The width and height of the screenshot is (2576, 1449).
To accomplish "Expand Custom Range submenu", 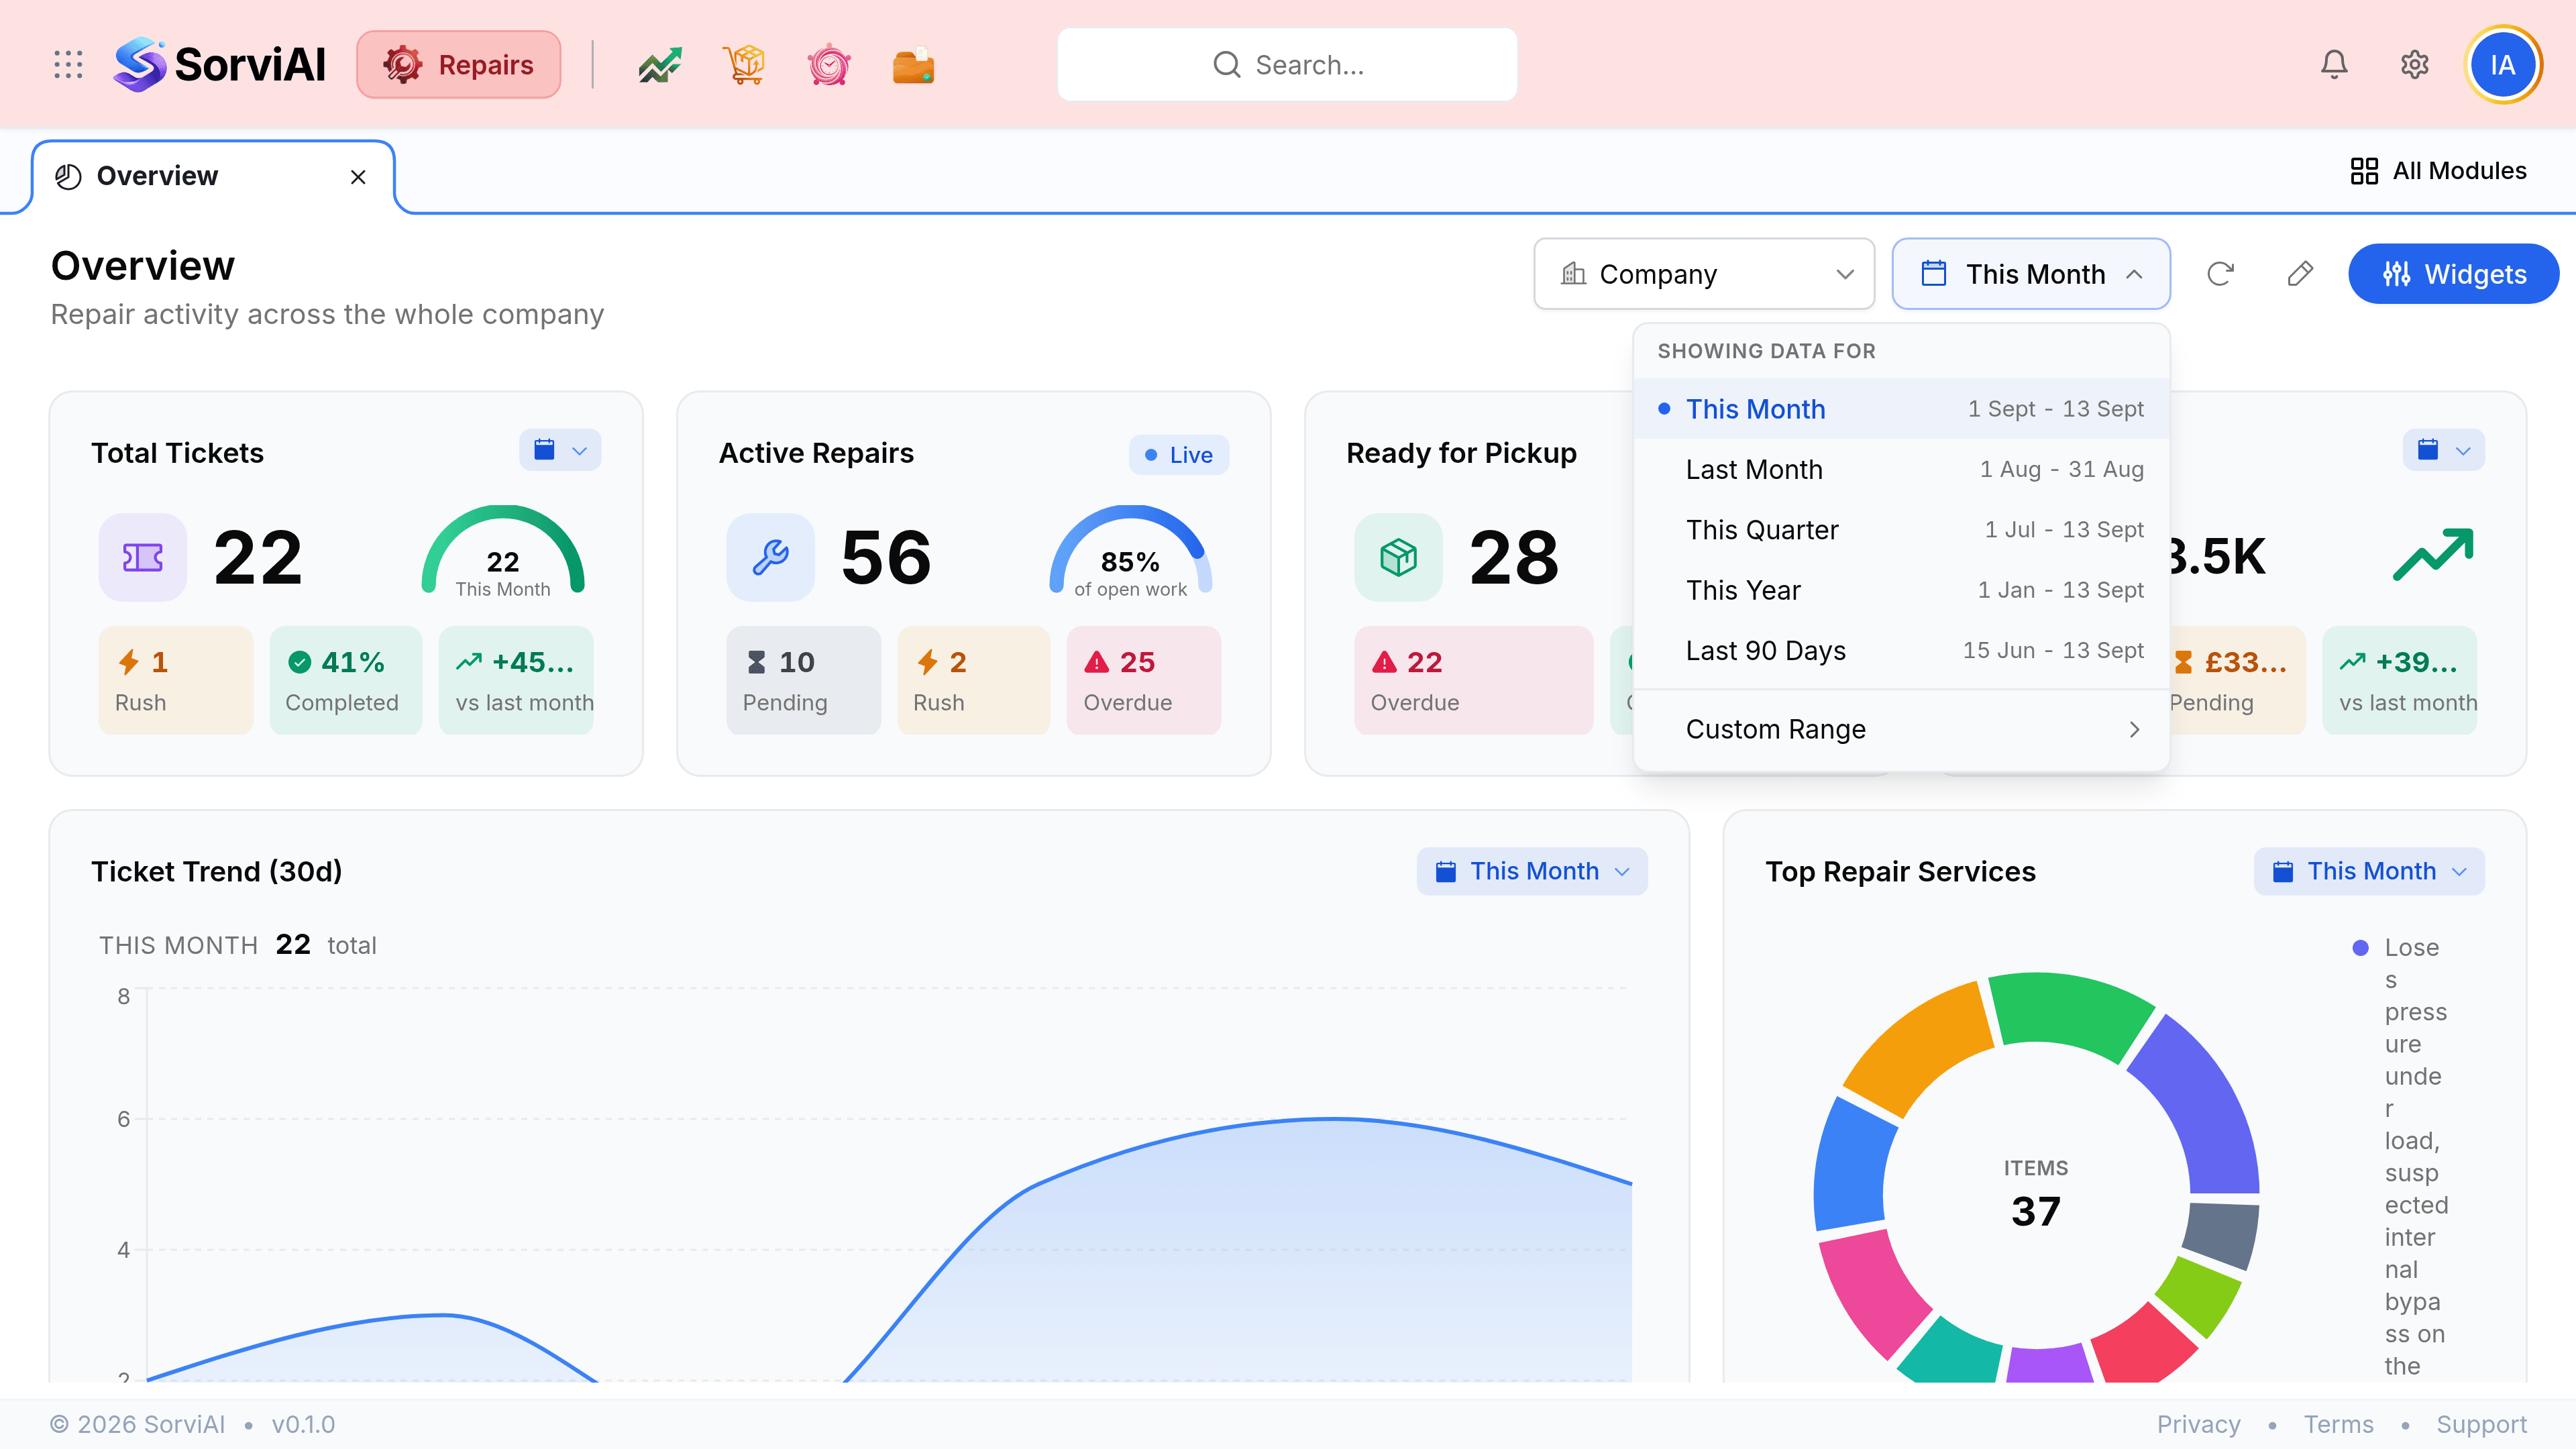I will pyautogui.click(x=1901, y=730).
